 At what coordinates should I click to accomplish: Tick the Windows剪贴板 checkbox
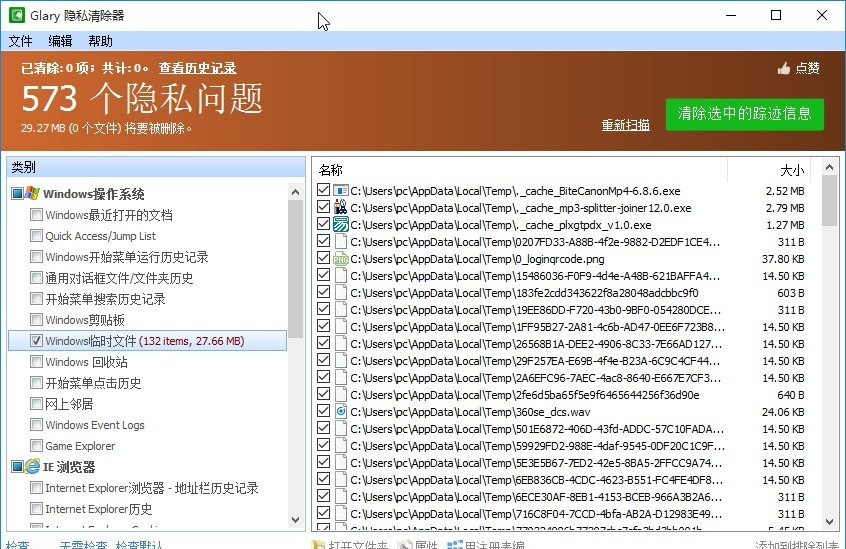click(37, 320)
